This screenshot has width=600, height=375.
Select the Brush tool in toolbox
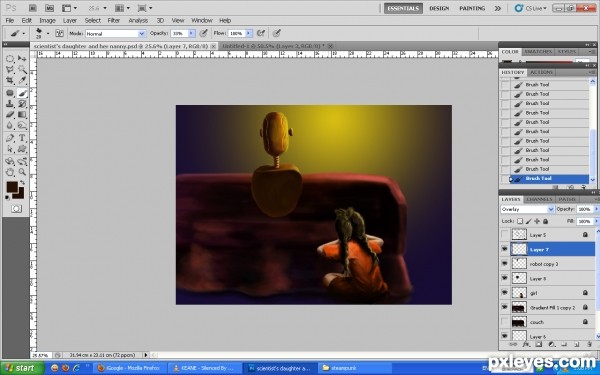point(22,93)
